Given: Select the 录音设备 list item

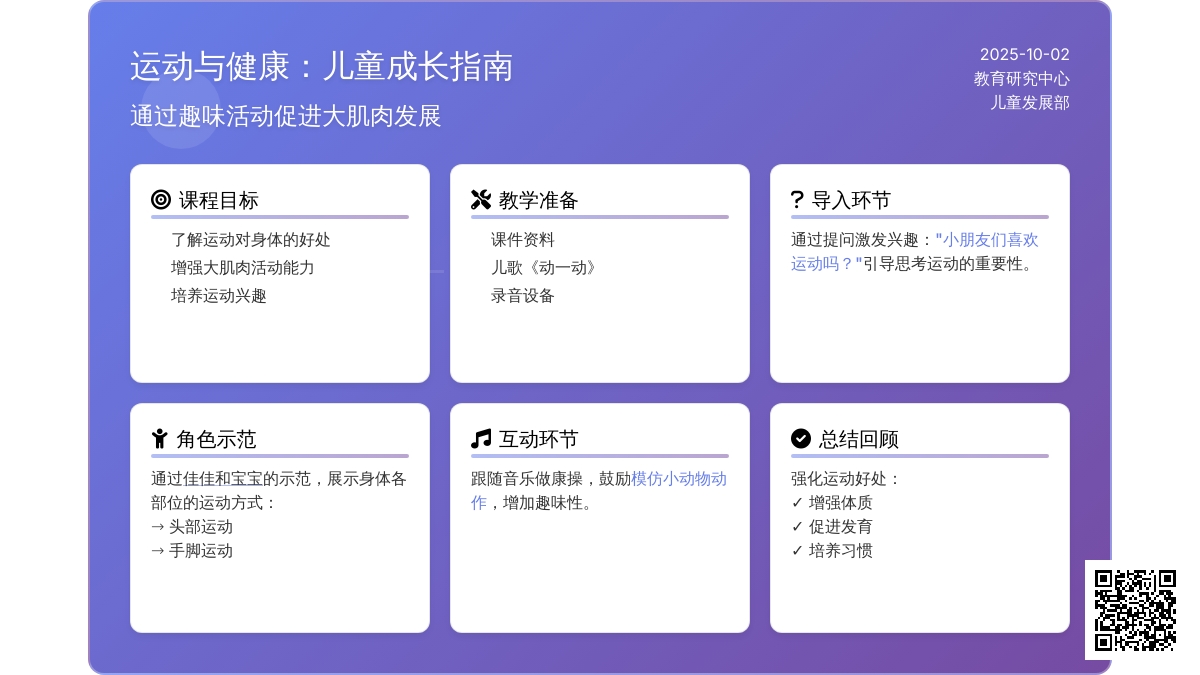Looking at the screenshot, I should click(x=522, y=296).
